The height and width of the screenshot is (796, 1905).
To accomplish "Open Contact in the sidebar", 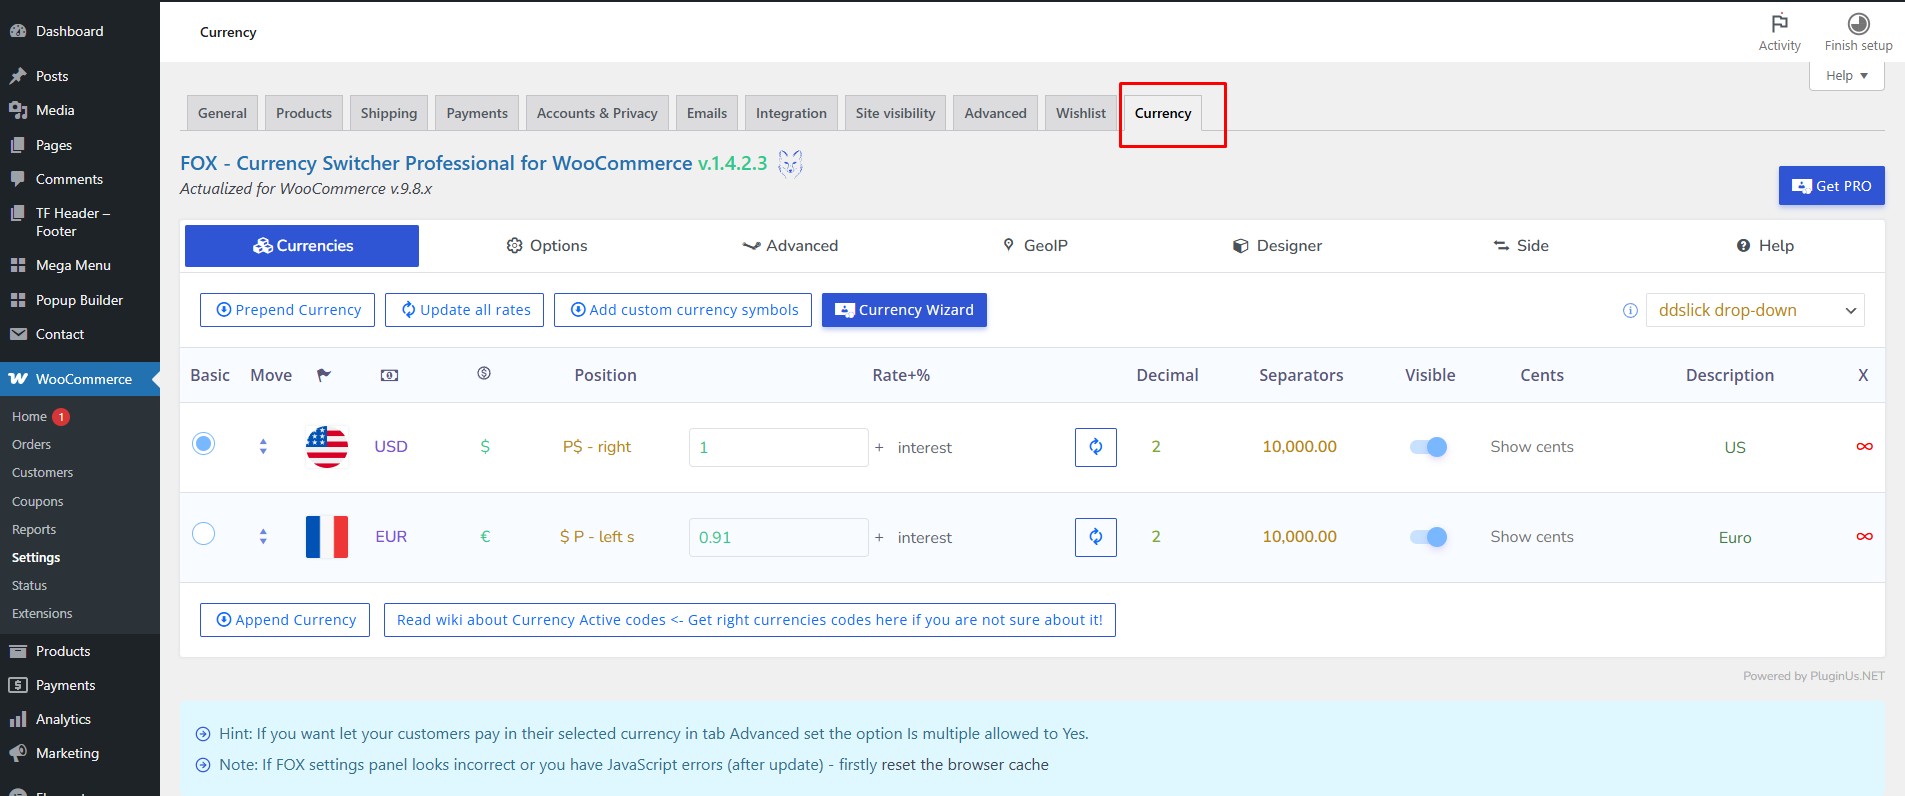I will point(60,334).
